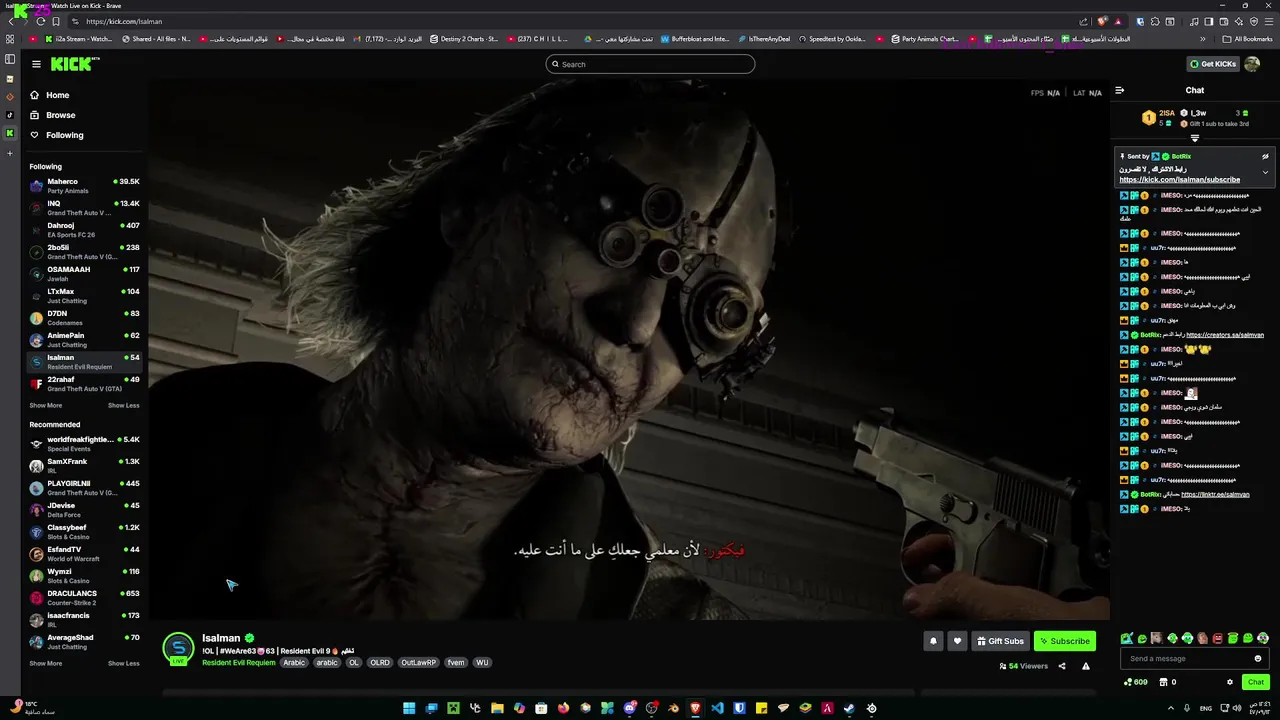
Task: Show Less under Recommended list
Action: 124,663
